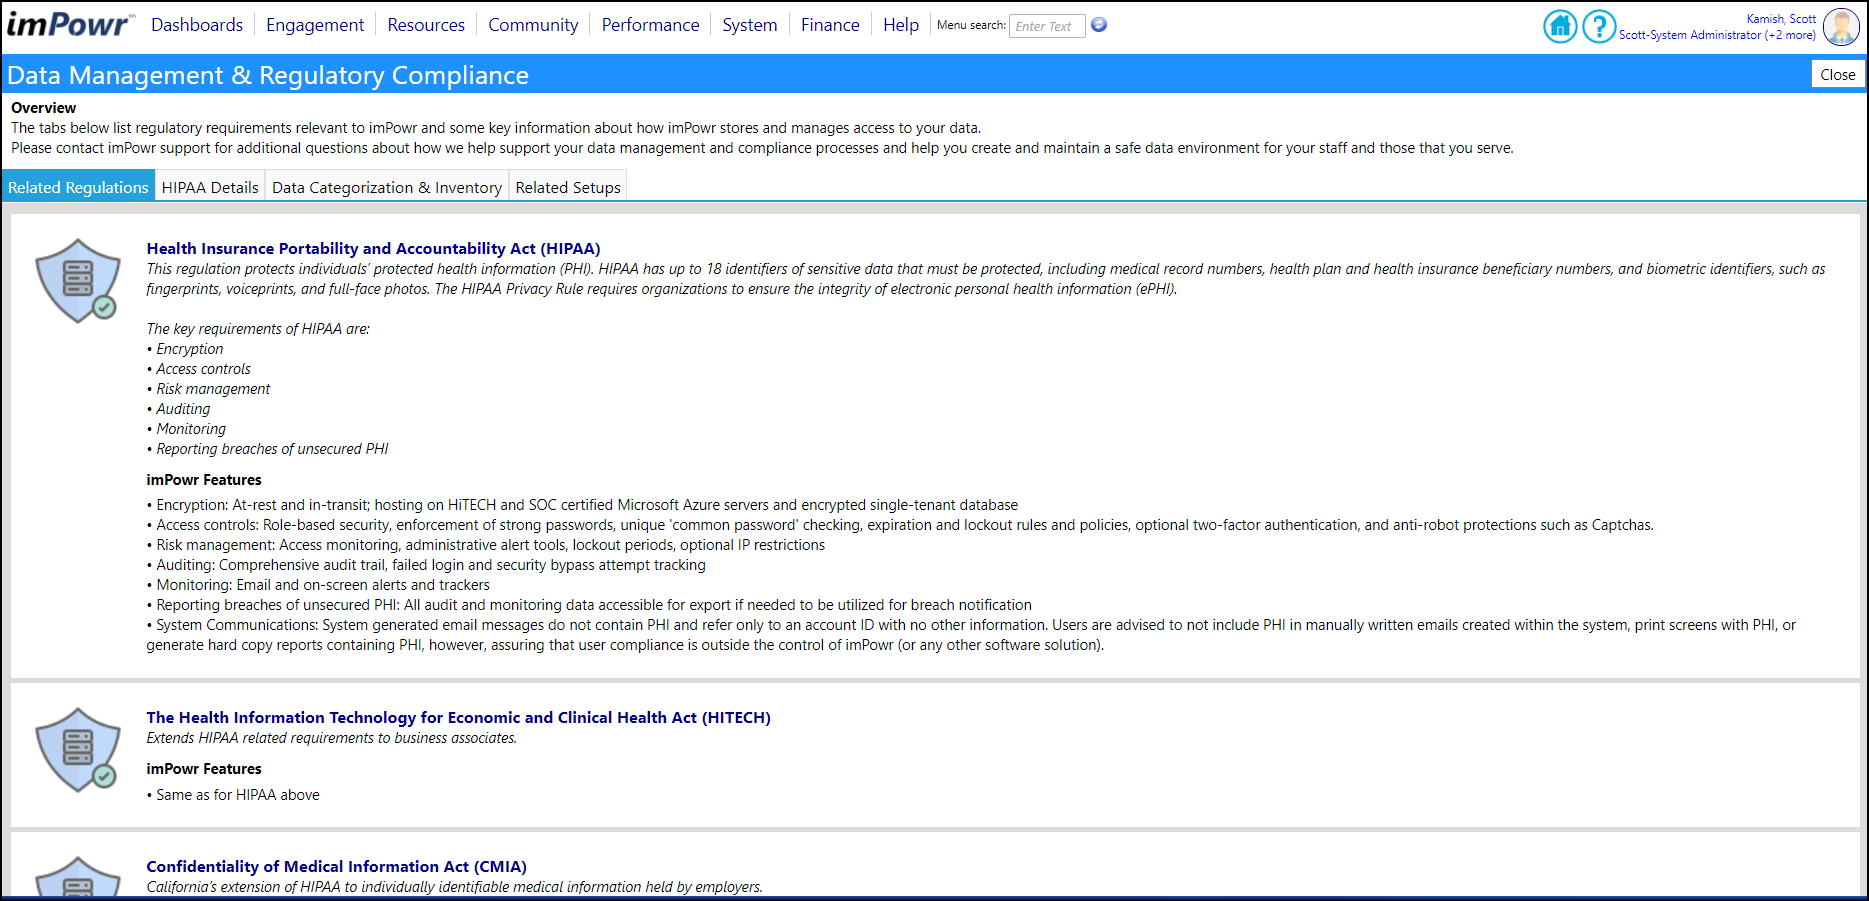Click Scott-System Administrator (+2 more) role link
This screenshot has width=1869, height=901.
click(x=1717, y=35)
